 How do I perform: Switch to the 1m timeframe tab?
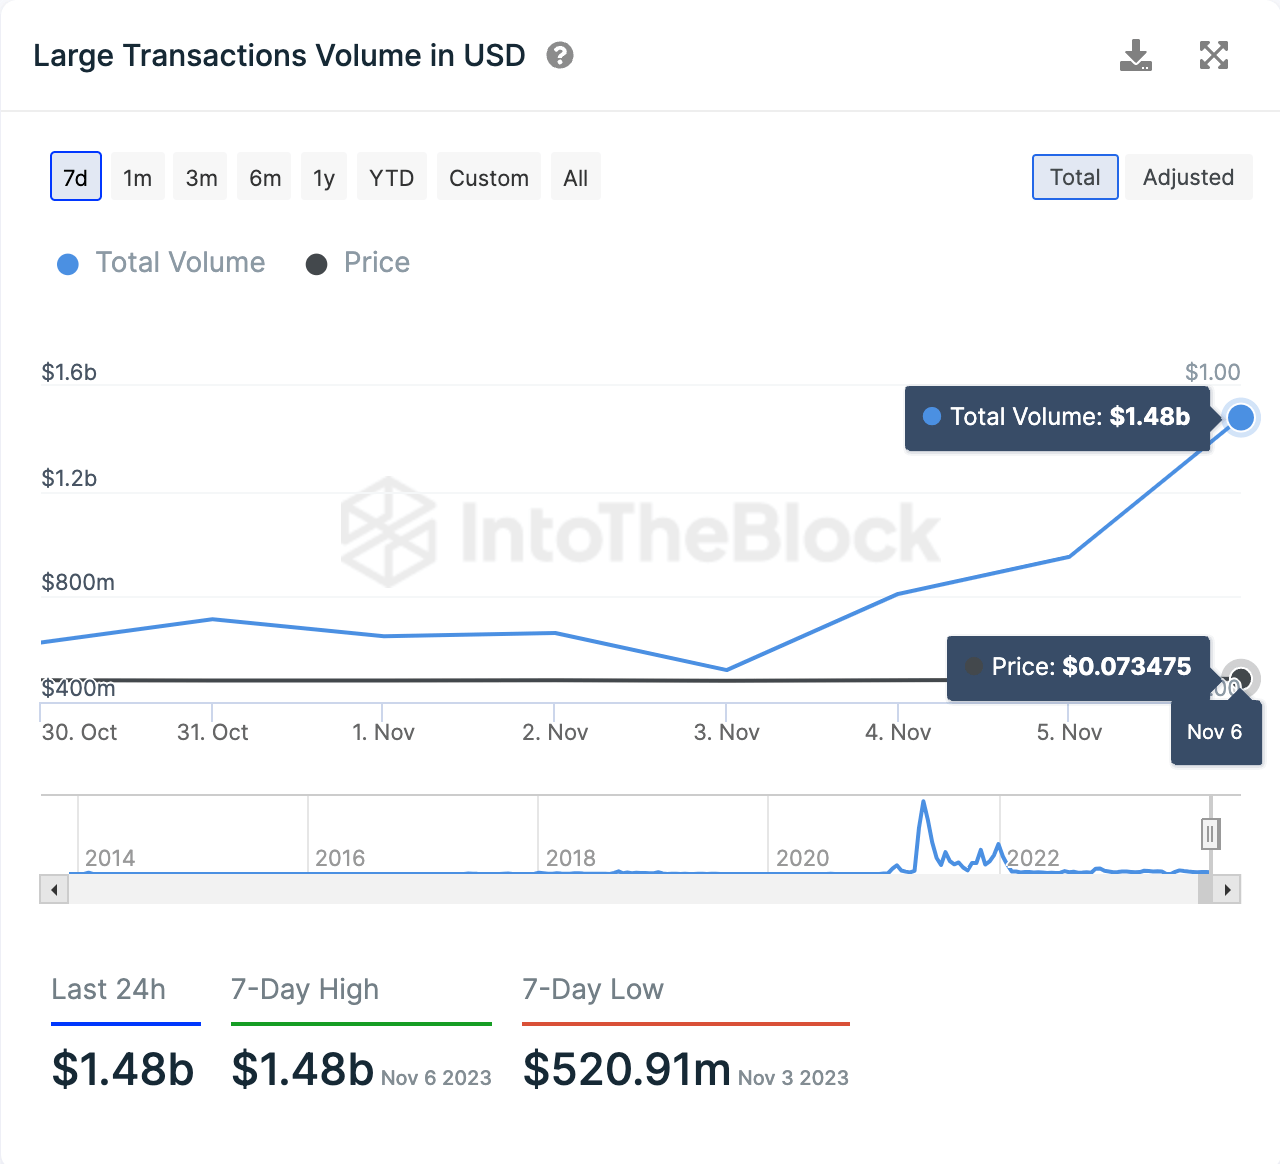point(136,177)
